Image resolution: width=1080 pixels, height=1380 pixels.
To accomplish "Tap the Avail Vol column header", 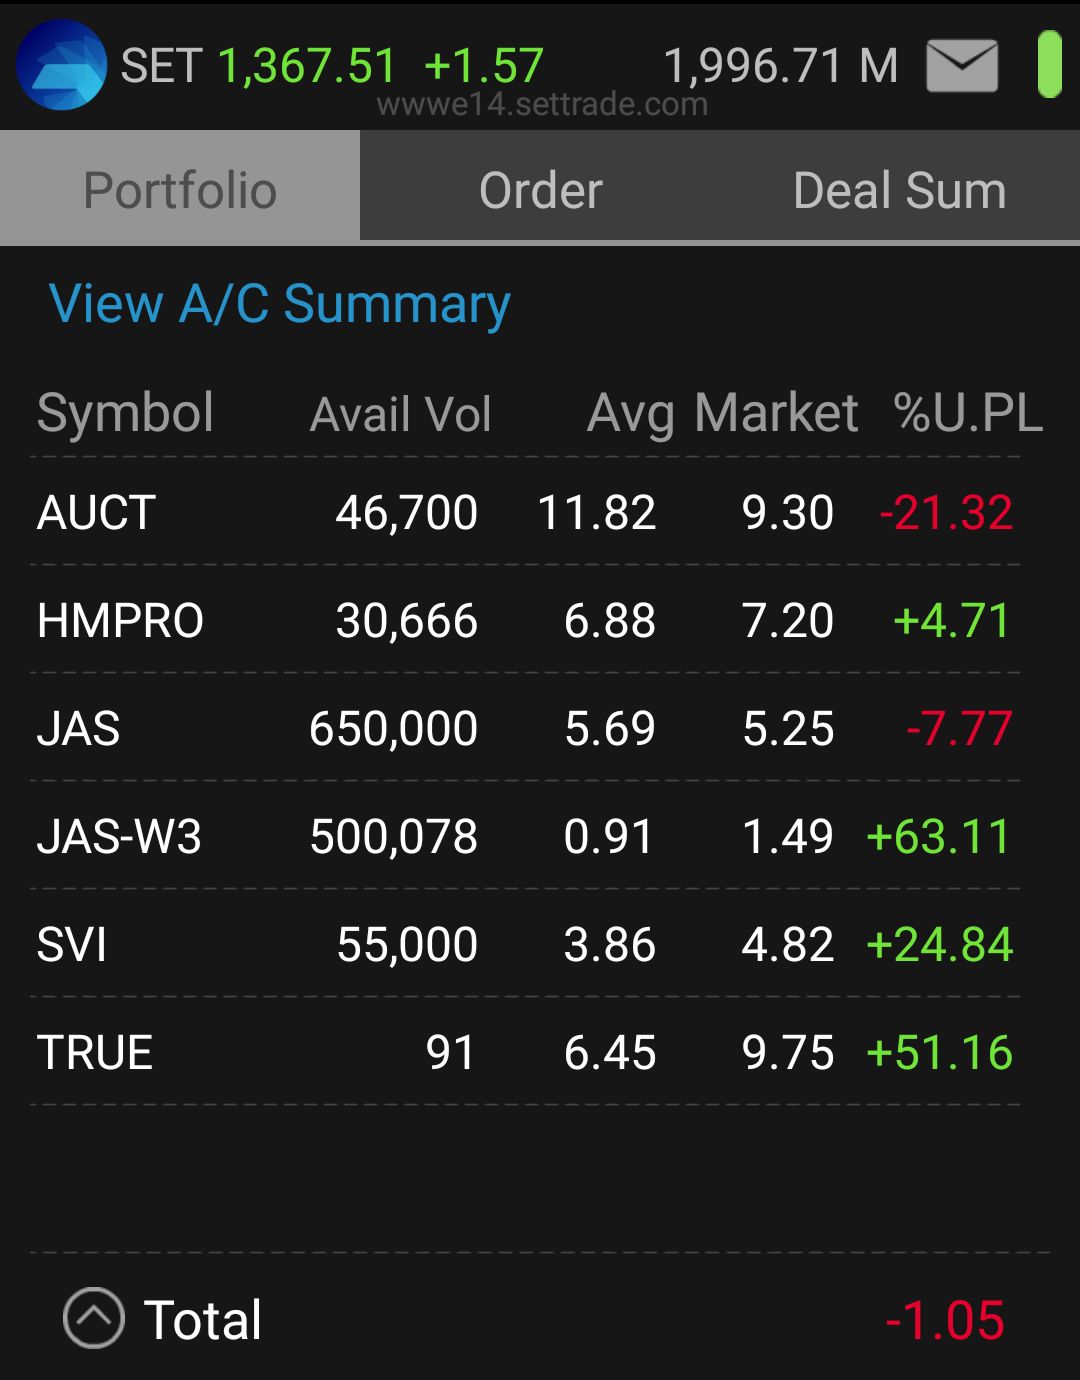I will 401,414.
